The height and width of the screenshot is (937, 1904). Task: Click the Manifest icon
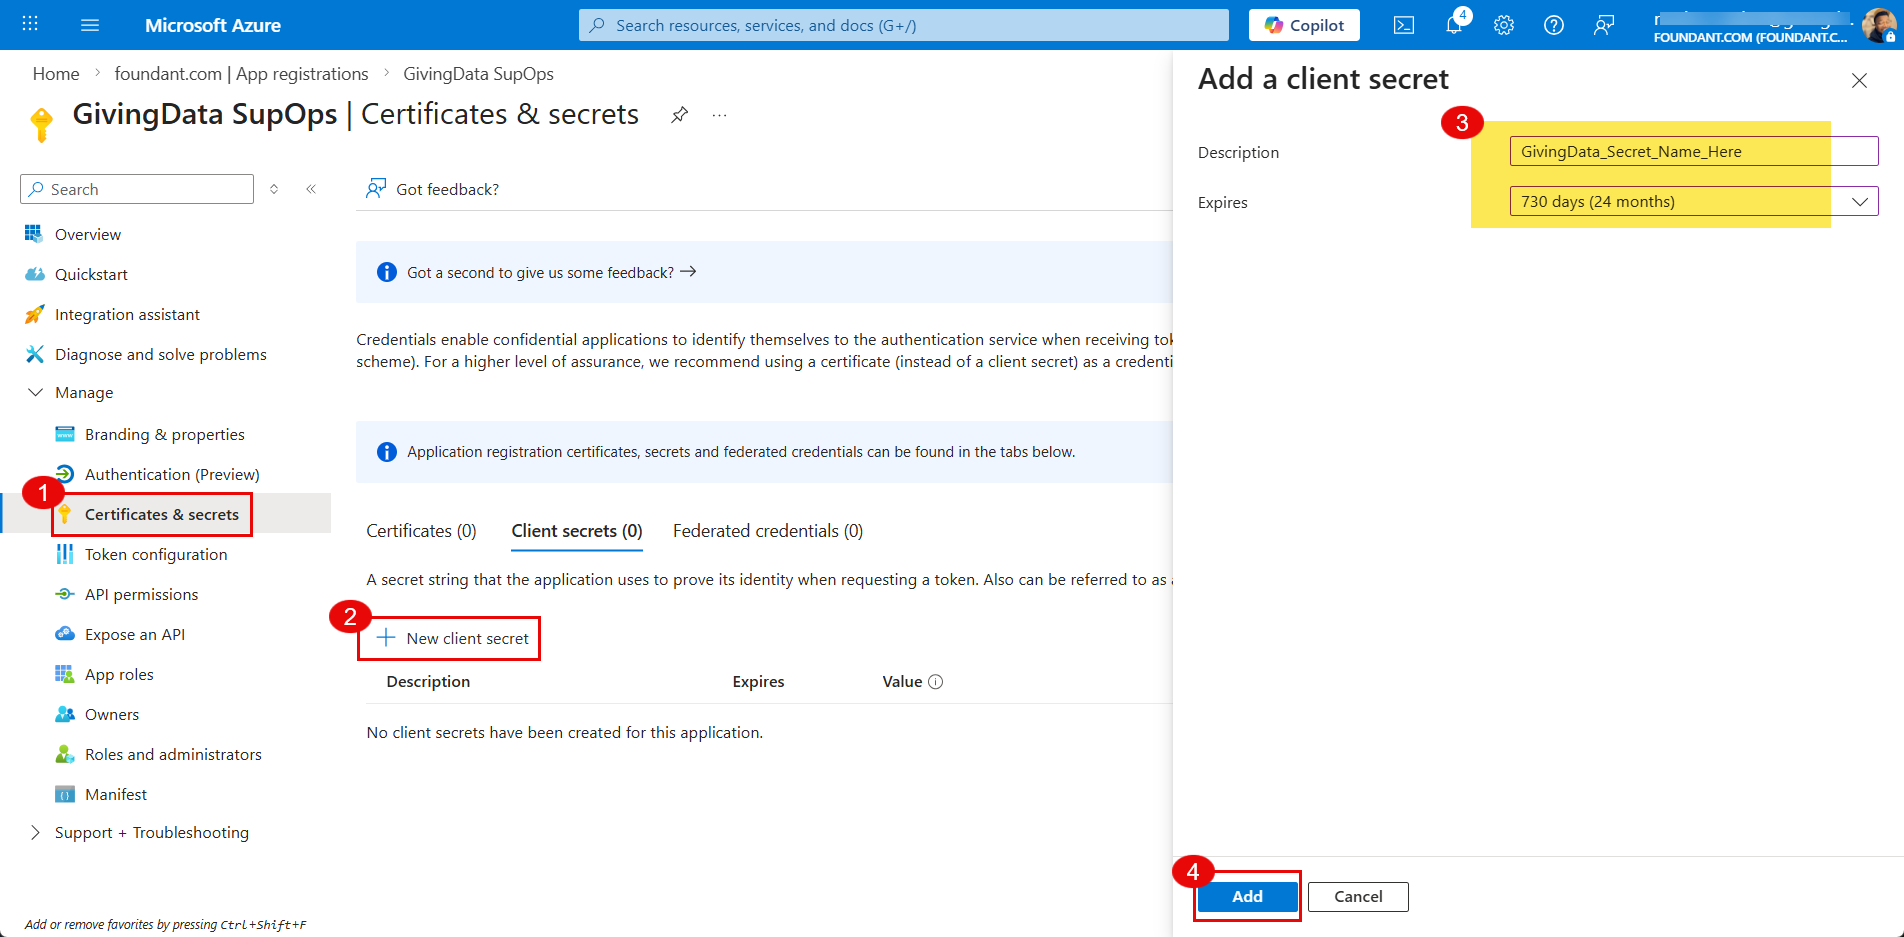(x=64, y=794)
